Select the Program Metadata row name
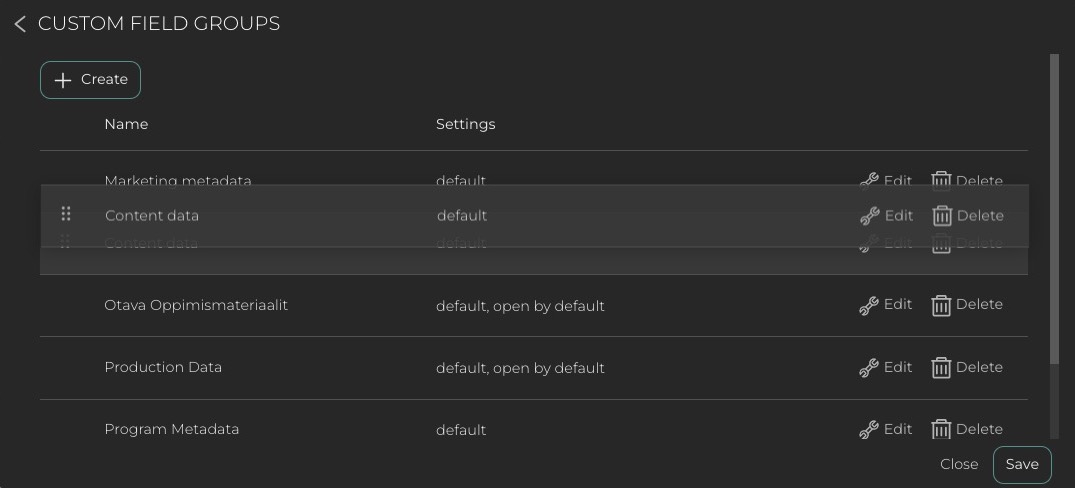 pos(172,429)
